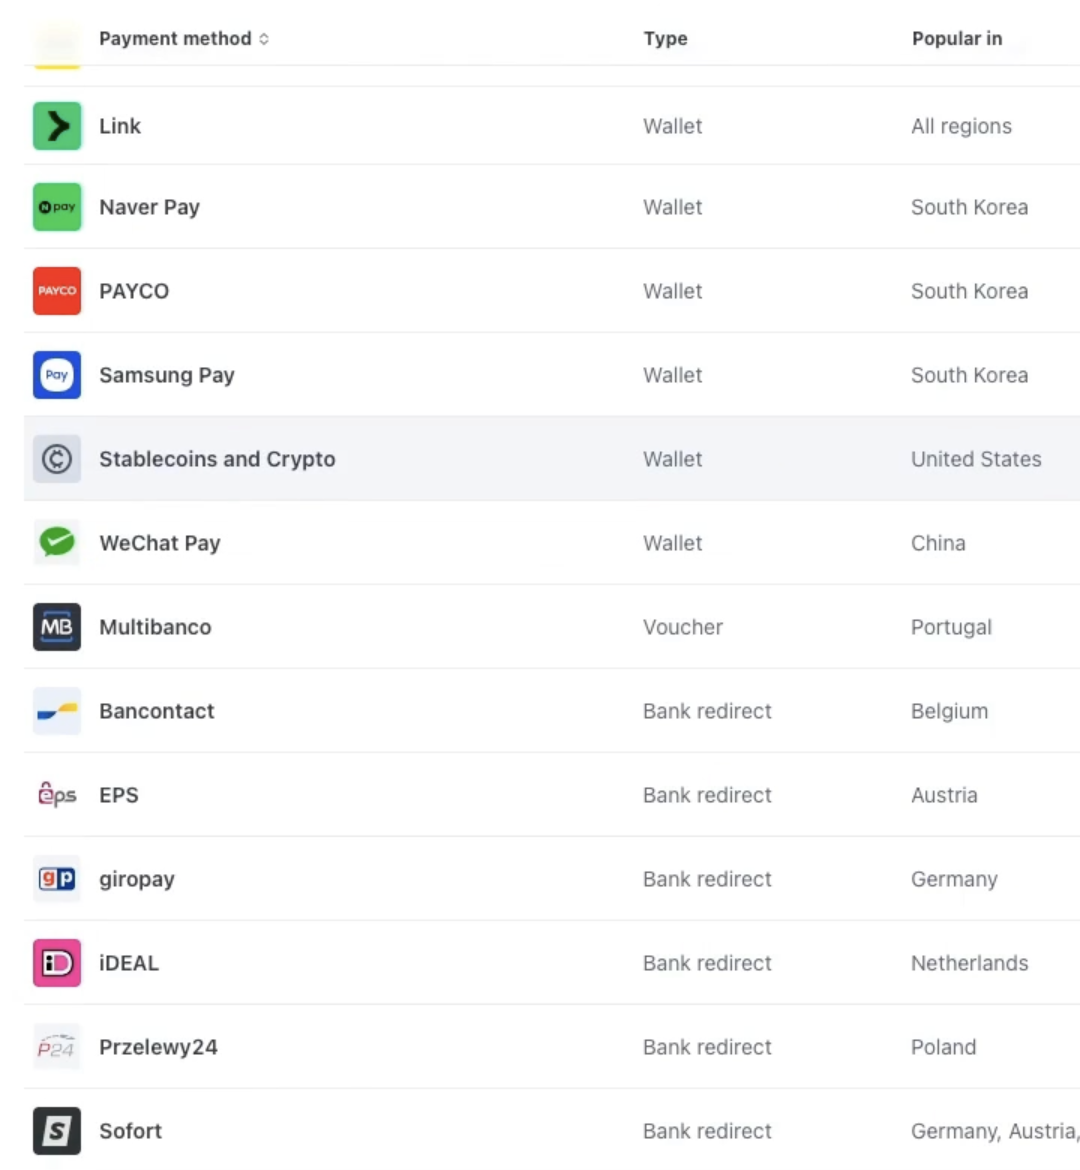Click the Link wallet icon
1080x1170 pixels.
coord(57,126)
